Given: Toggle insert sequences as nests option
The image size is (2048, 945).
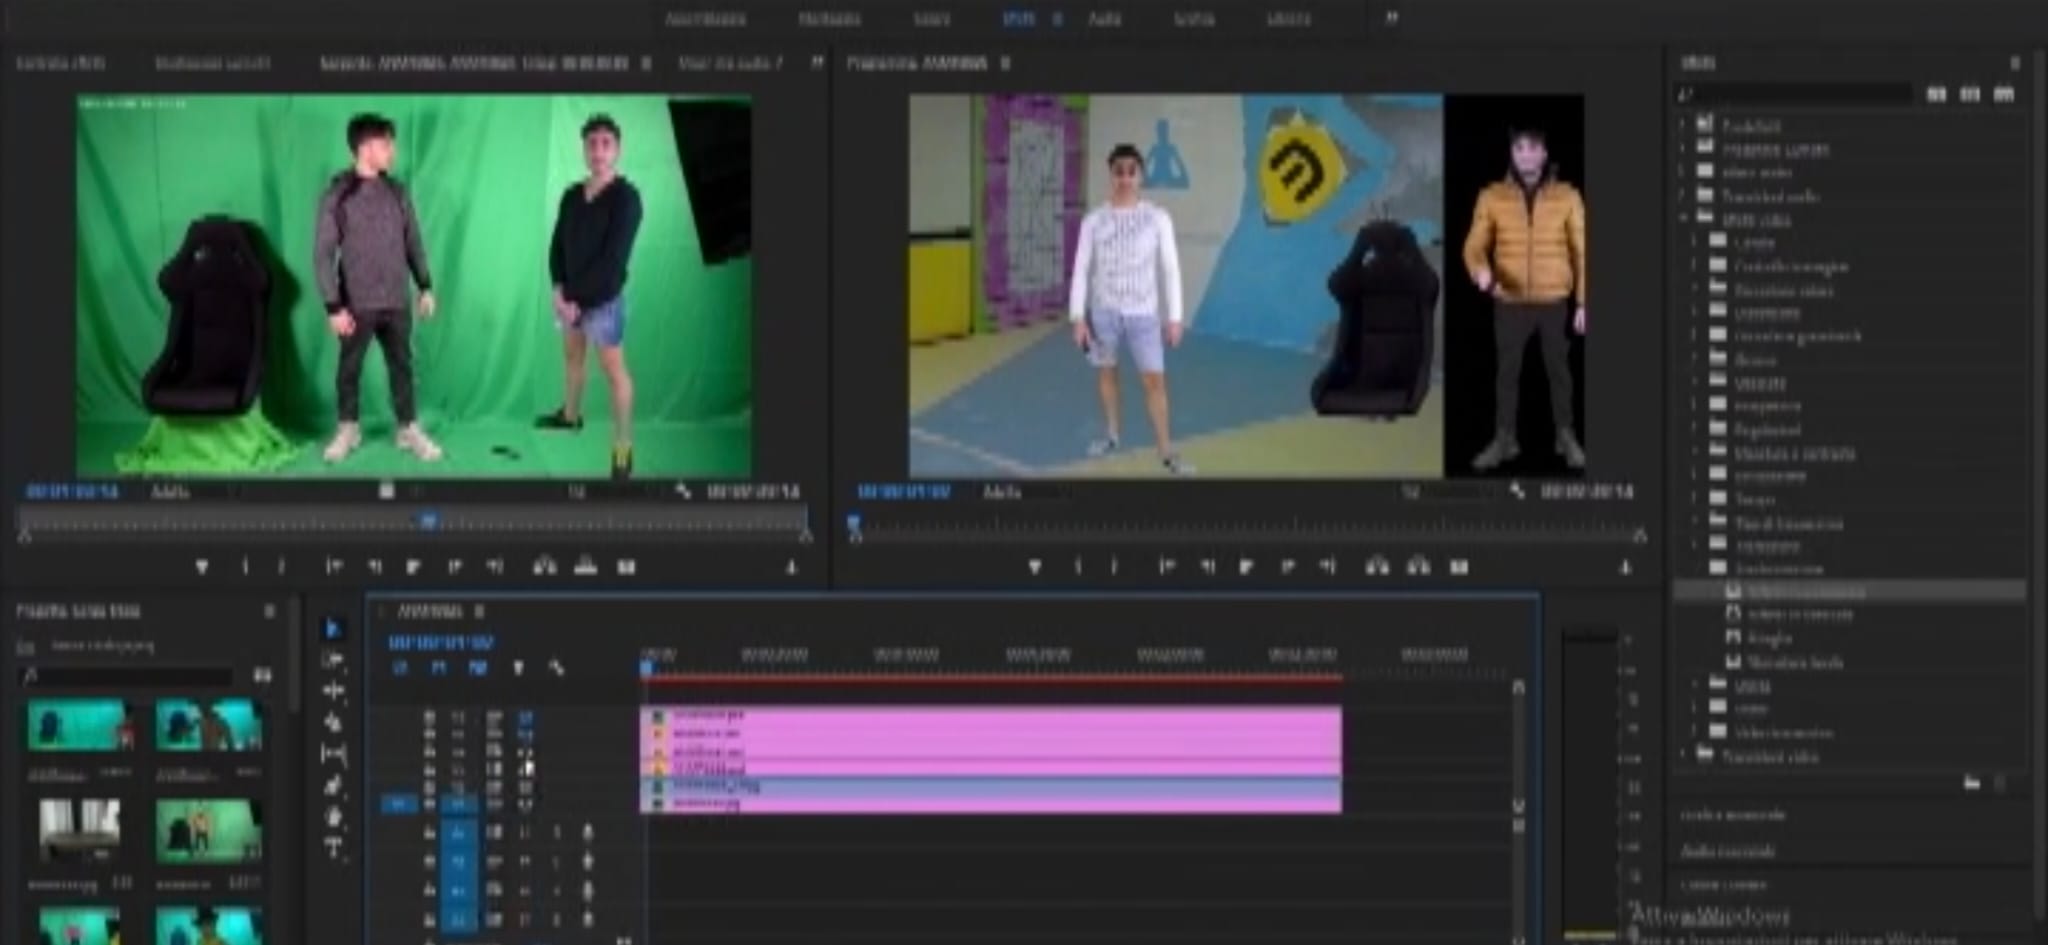Looking at the screenshot, I should 400,667.
